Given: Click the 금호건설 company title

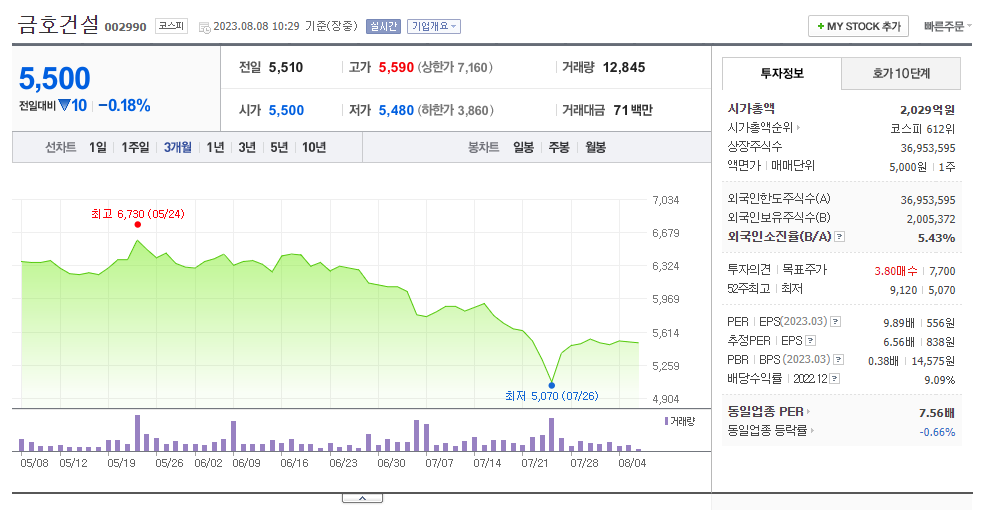Looking at the screenshot, I should (x=58, y=24).
